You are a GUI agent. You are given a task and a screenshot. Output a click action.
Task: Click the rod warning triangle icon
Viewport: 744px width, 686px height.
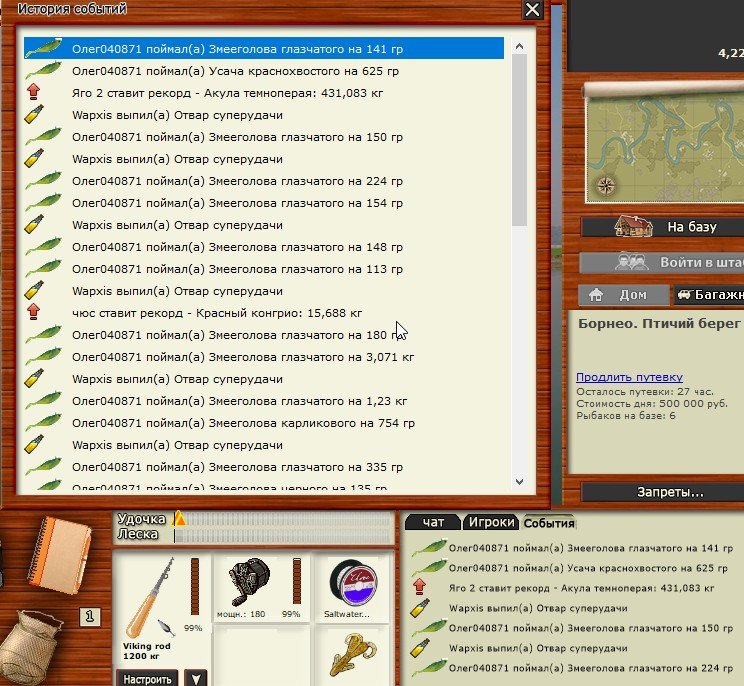click(180, 518)
